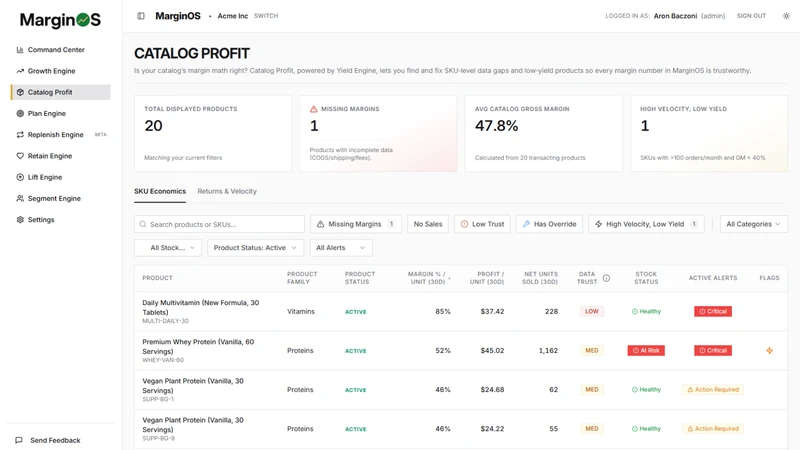Click the MarginOS logo
Viewport: 800px width, 450px height.
pos(60,20)
